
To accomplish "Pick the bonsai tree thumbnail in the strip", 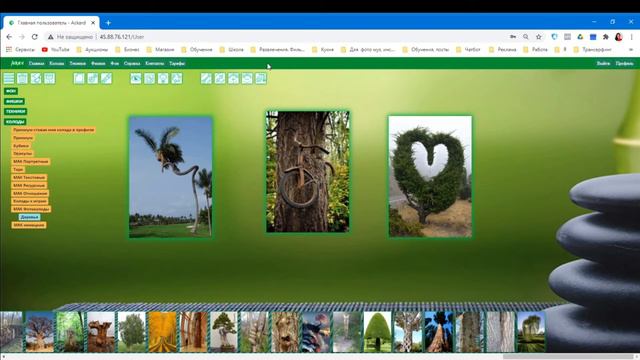I will [224, 331].
